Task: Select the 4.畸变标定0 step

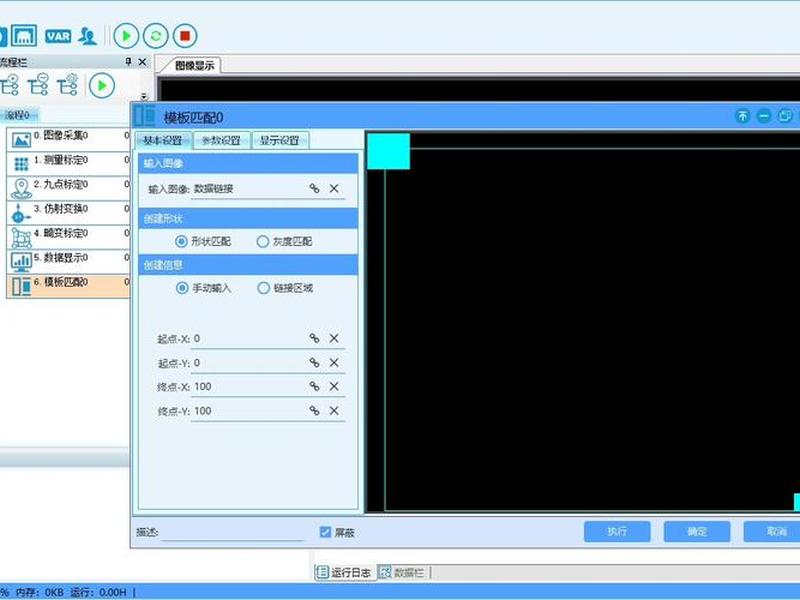Action: click(x=68, y=237)
